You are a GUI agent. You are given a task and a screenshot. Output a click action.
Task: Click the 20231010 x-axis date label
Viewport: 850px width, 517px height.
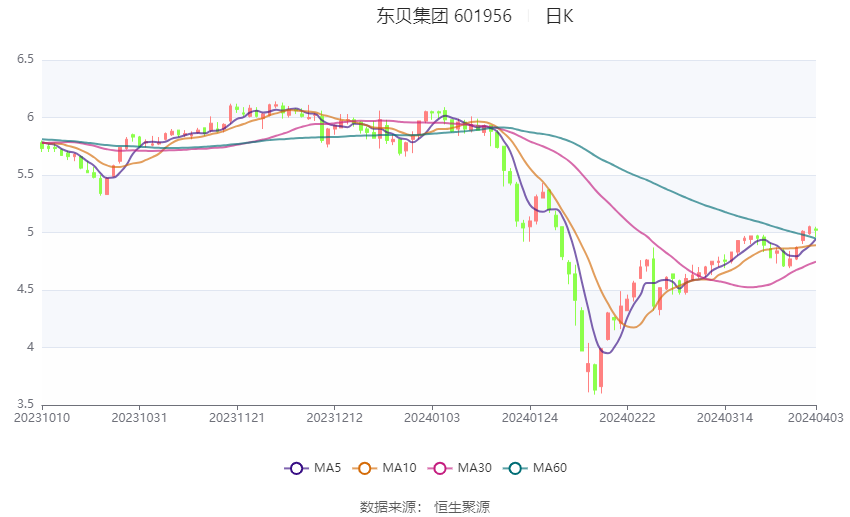[42, 416]
